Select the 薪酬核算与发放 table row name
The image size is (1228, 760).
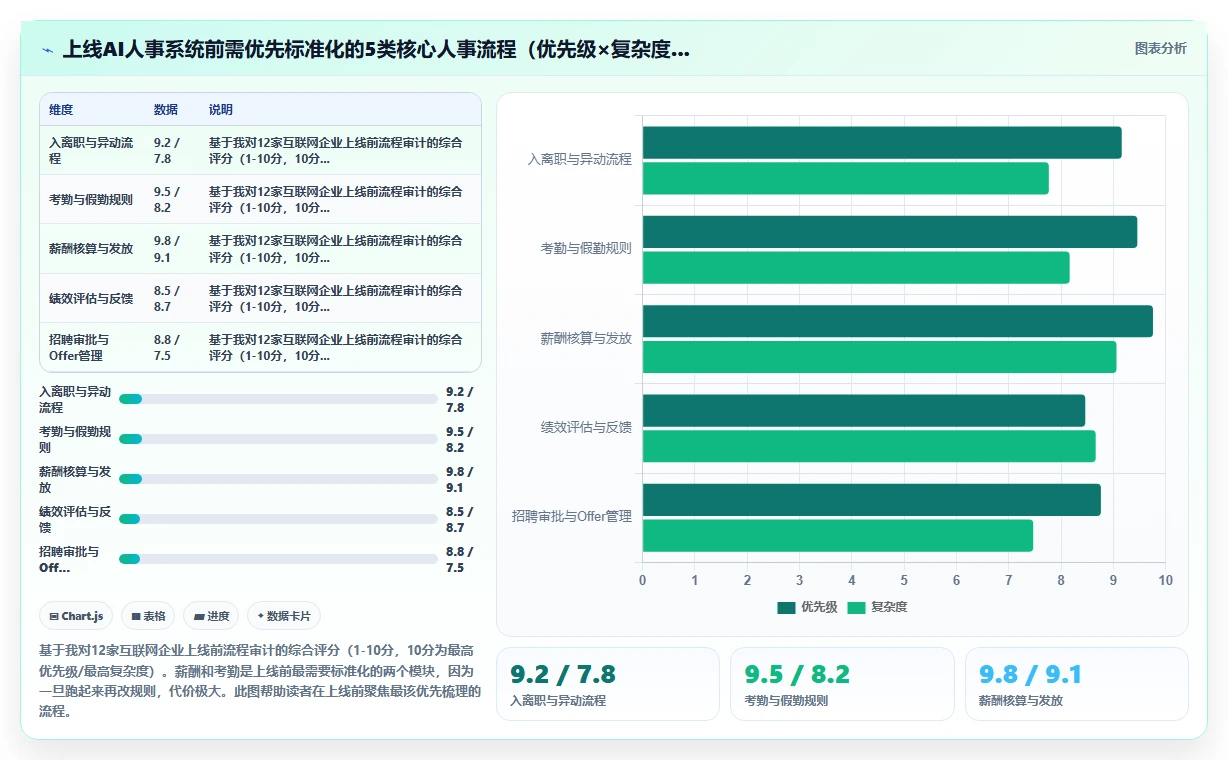point(91,249)
